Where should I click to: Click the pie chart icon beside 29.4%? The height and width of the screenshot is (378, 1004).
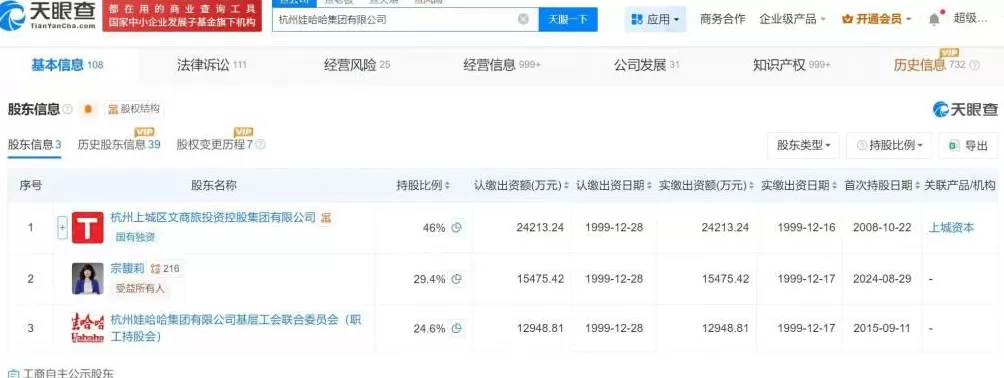pyautogui.click(x=457, y=279)
